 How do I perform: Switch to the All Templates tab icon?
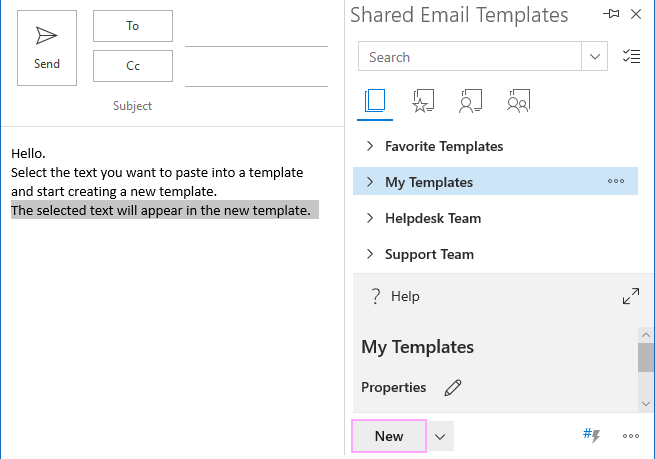pos(375,101)
